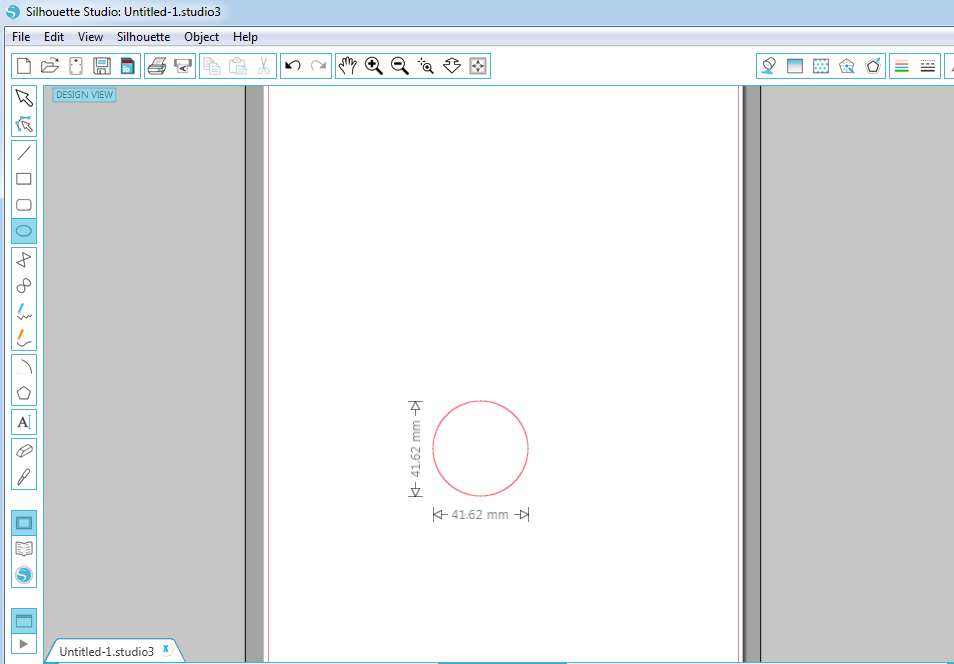Toggle the single window view icon
This screenshot has width=954, height=664.
coord(24,621)
